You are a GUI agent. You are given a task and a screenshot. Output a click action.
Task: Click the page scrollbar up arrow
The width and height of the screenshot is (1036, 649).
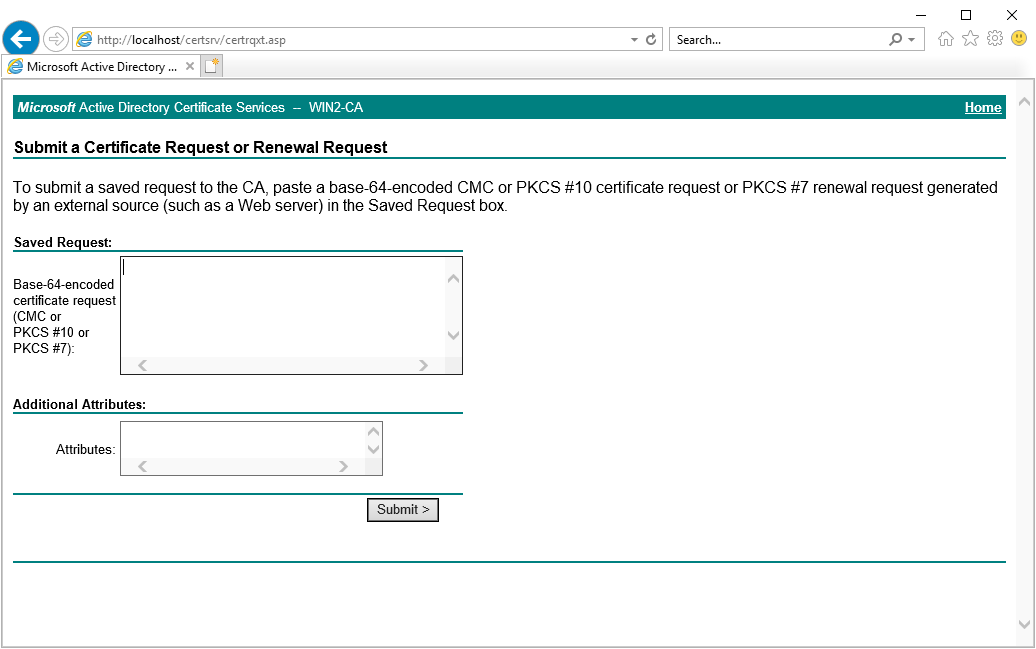click(1024, 102)
